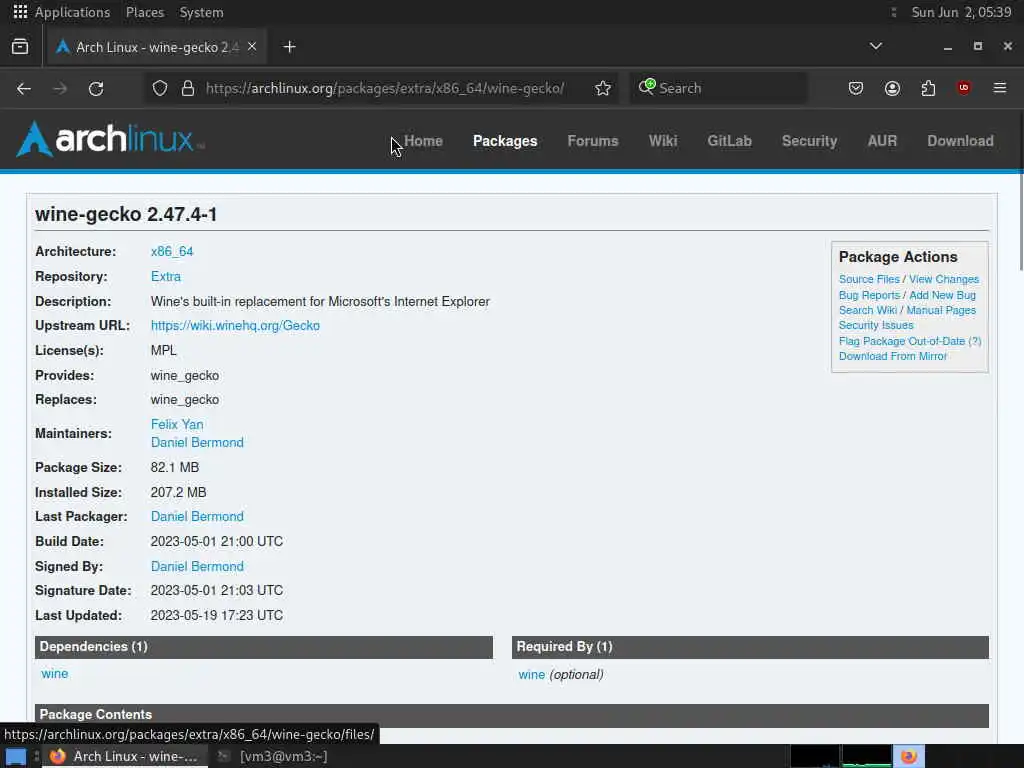The height and width of the screenshot is (768, 1024).
Task: Open the System menu
Action: pyautogui.click(x=201, y=12)
